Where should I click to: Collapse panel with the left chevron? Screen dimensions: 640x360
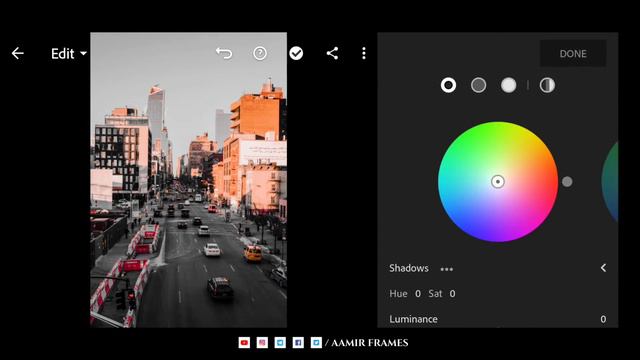[603, 268]
